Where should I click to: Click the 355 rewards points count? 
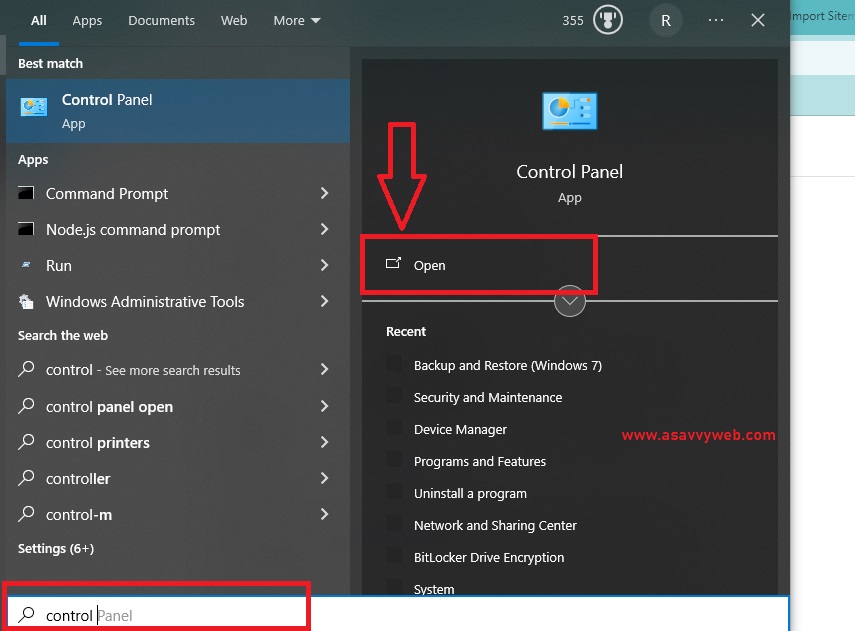coord(573,21)
